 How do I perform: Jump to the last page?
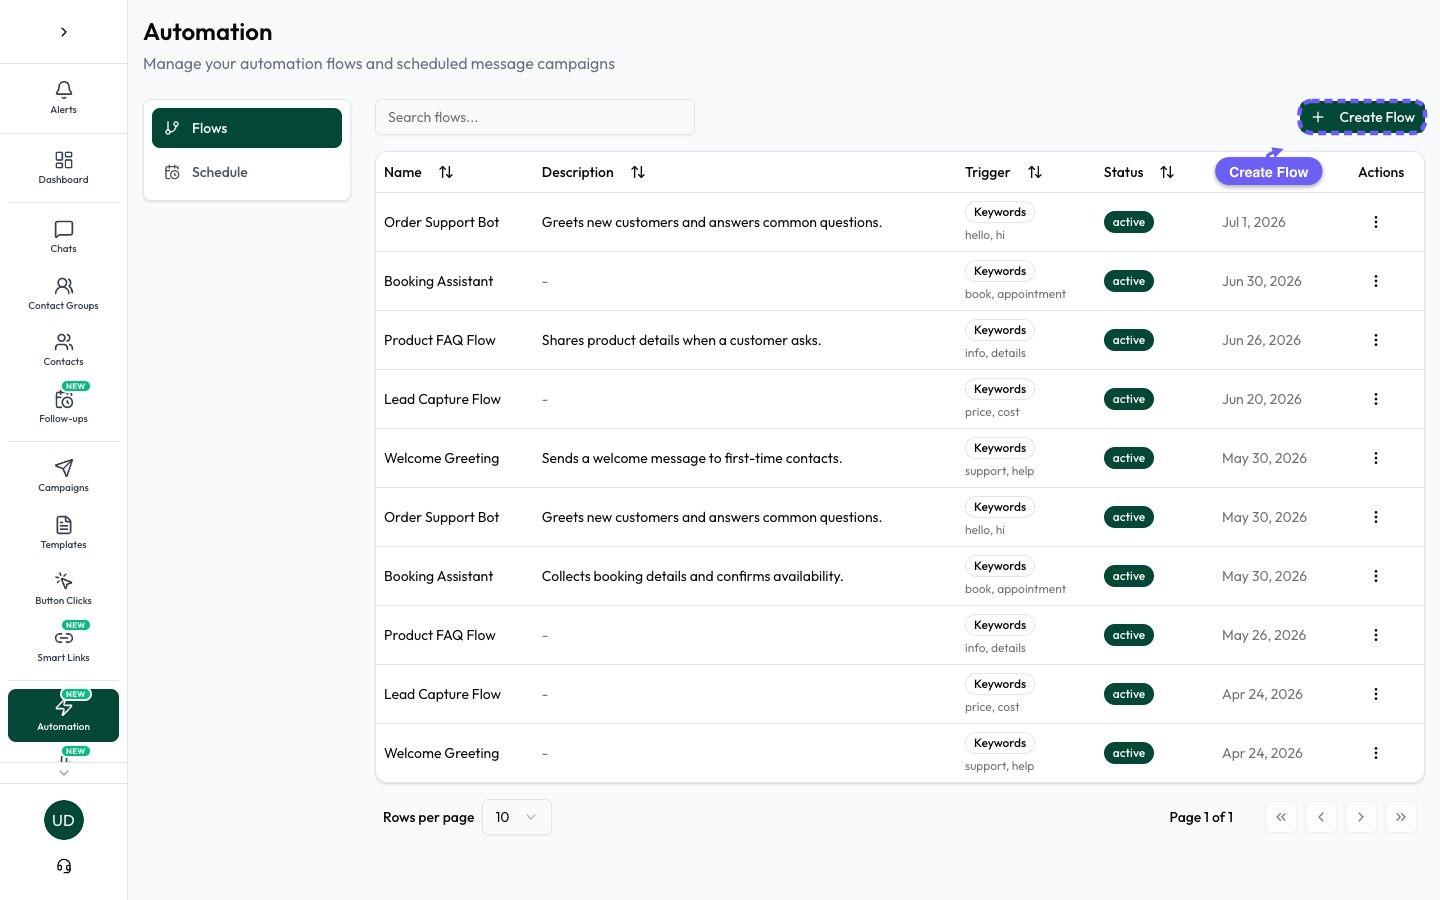point(1401,817)
